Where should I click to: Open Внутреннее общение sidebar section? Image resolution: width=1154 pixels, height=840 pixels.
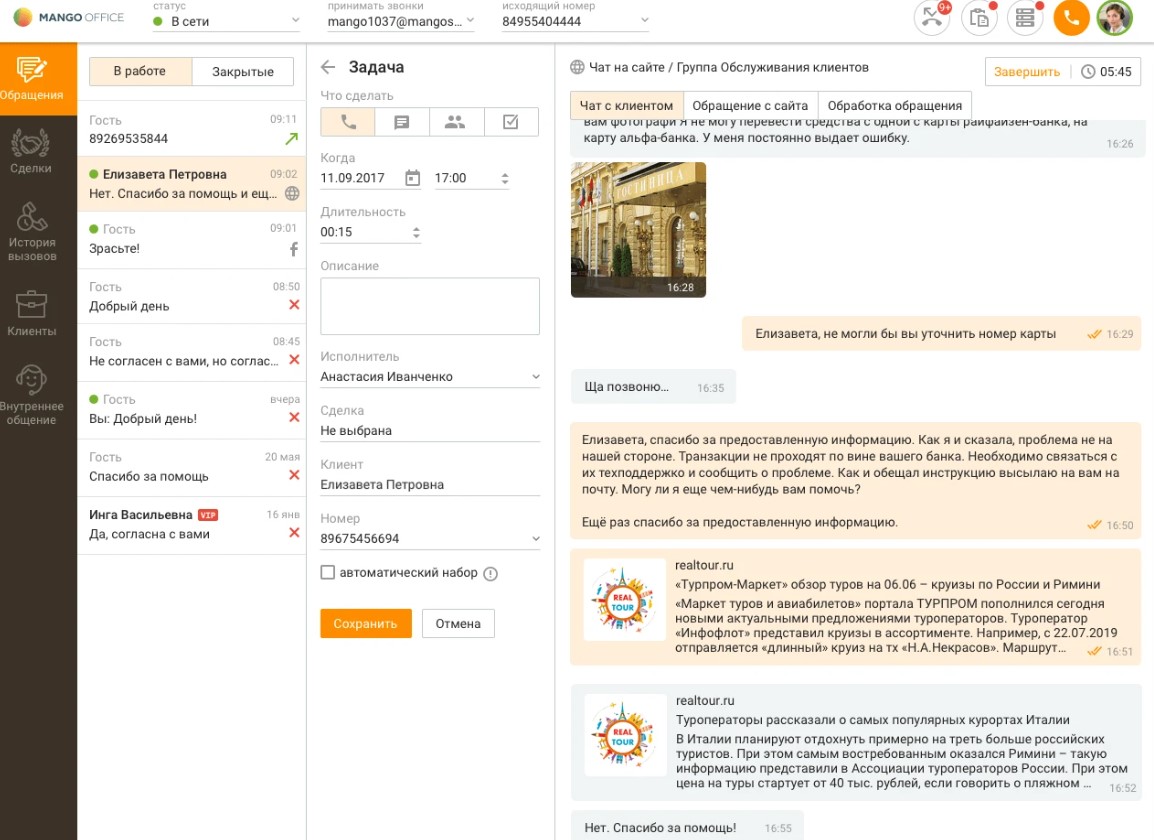point(32,394)
